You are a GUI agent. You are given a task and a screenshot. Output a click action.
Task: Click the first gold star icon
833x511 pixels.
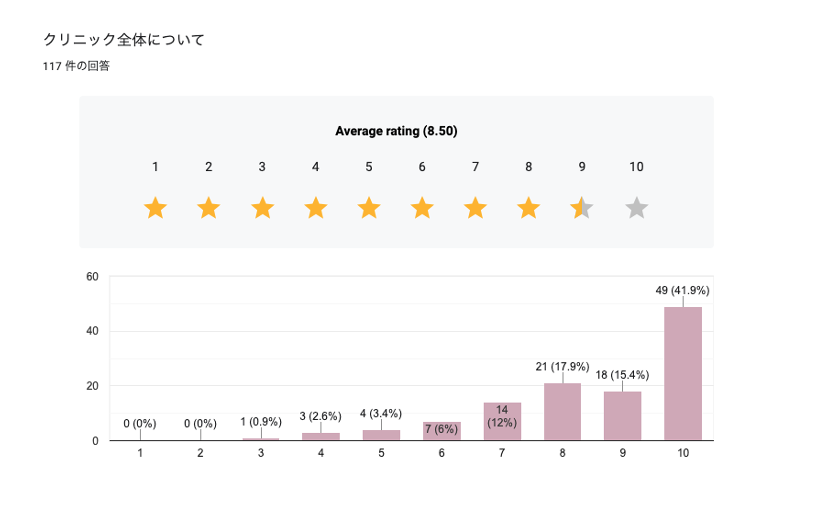tap(155, 208)
